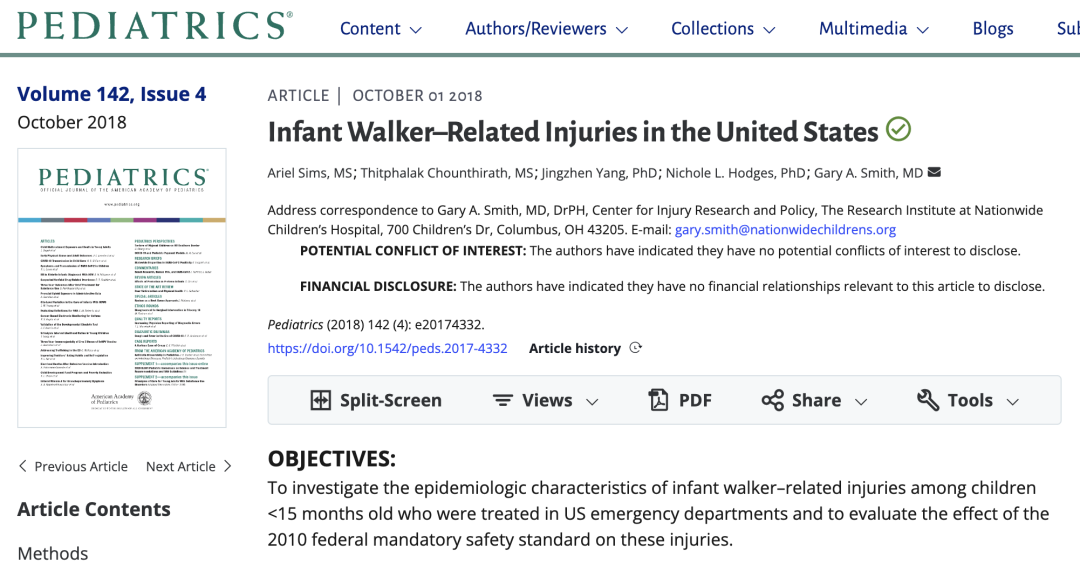The width and height of the screenshot is (1080, 570).
Task: Expand the Views dropdown arrow
Action: (x=592, y=401)
